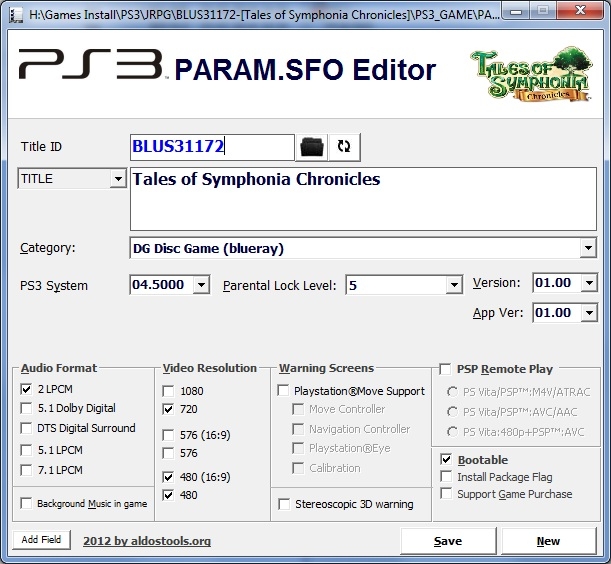Image resolution: width=611 pixels, height=564 pixels.
Task: Click the Parental Lock Level label
Action: pos(279,286)
